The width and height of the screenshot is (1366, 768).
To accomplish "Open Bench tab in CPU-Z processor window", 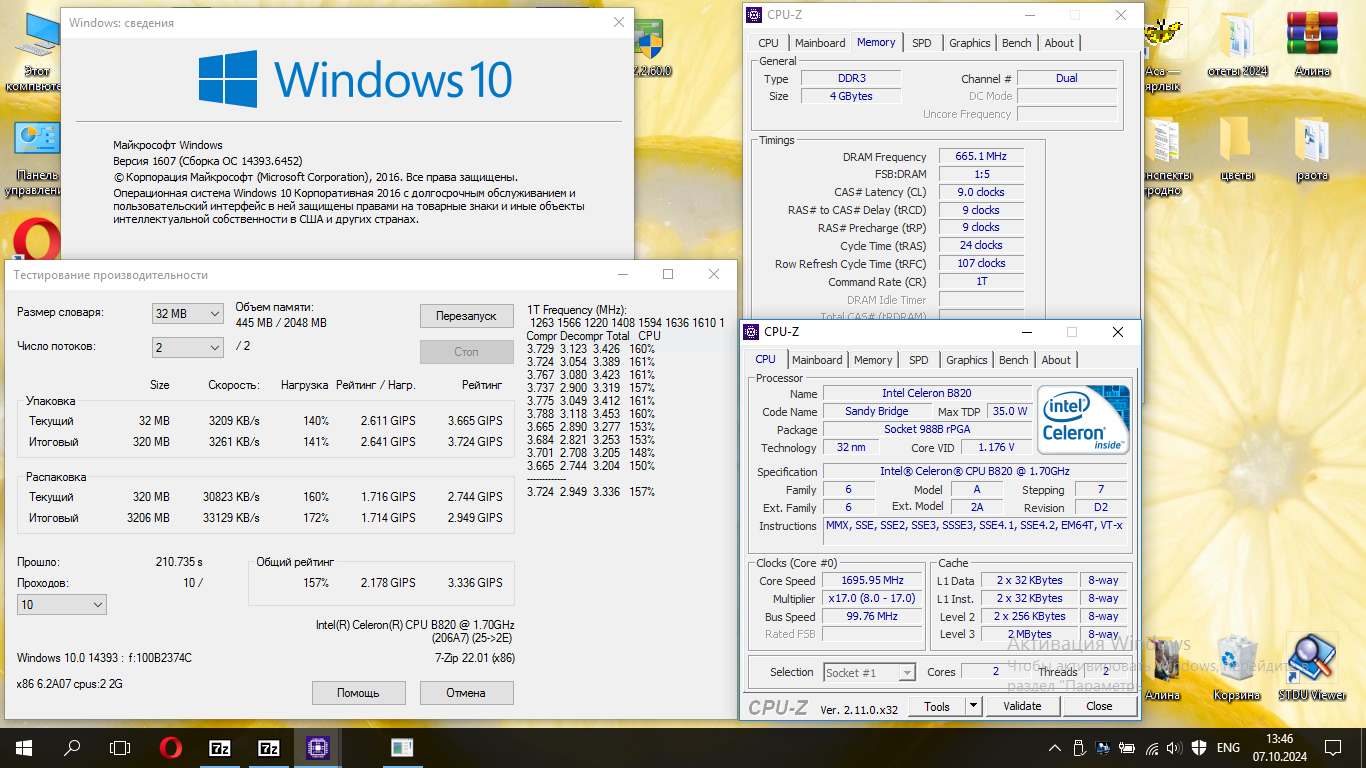I will pos(1013,360).
